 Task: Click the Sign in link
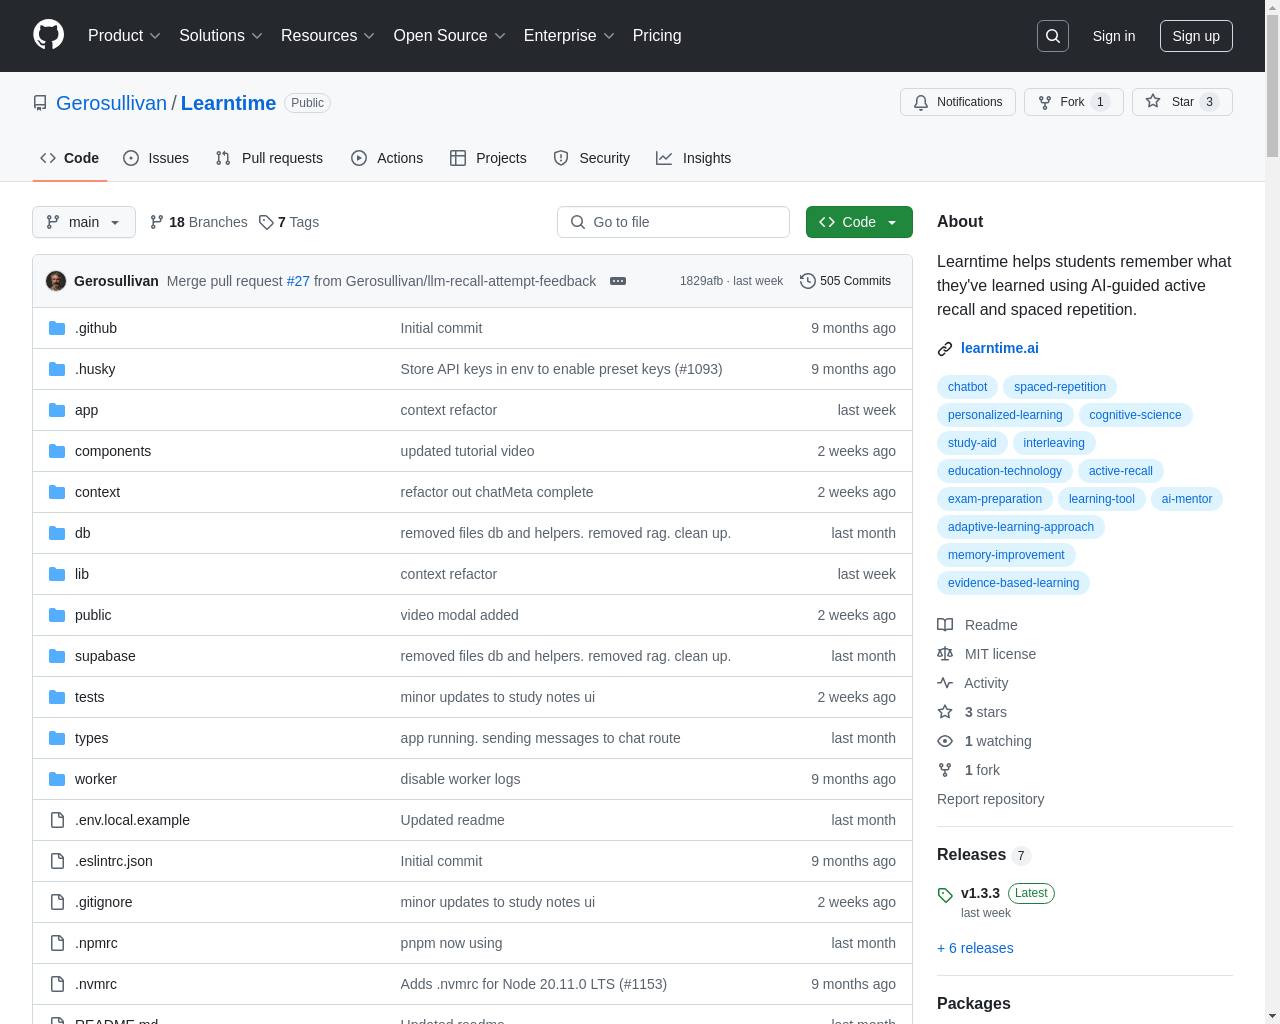pyautogui.click(x=1114, y=36)
